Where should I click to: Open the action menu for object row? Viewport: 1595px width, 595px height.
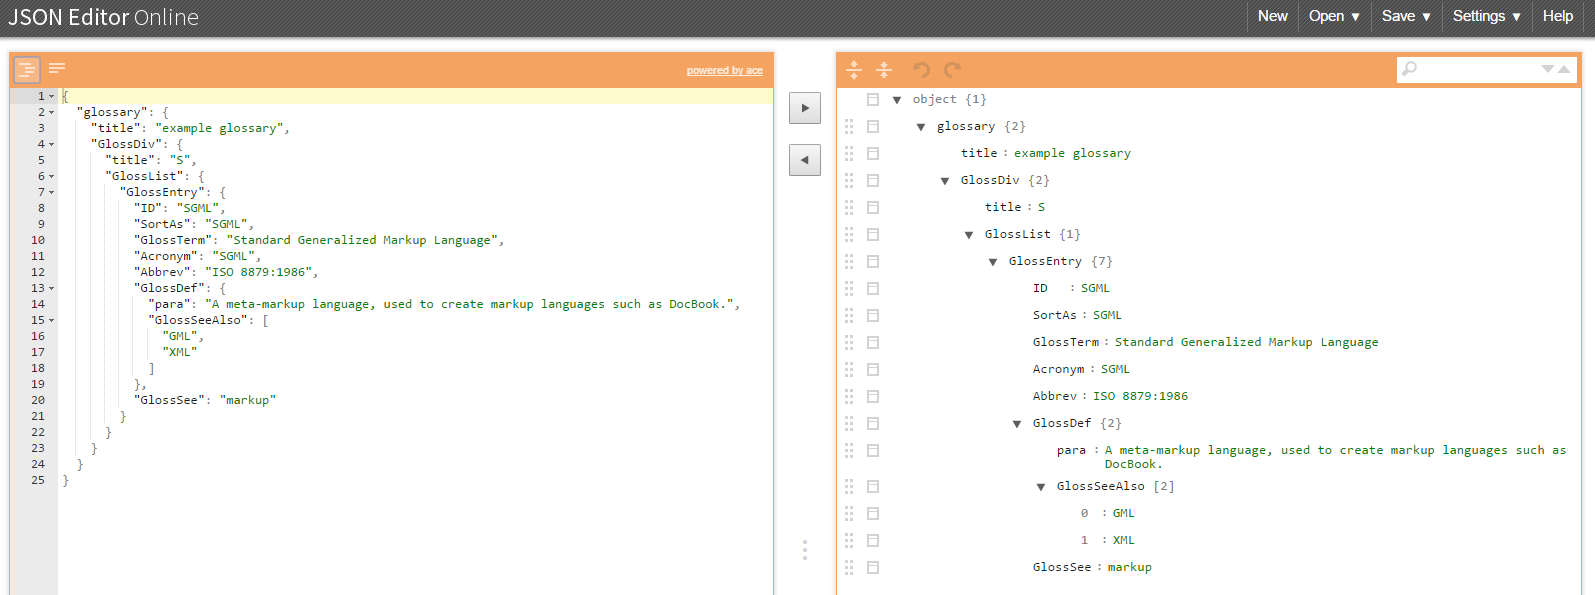[x=873, y=100]
